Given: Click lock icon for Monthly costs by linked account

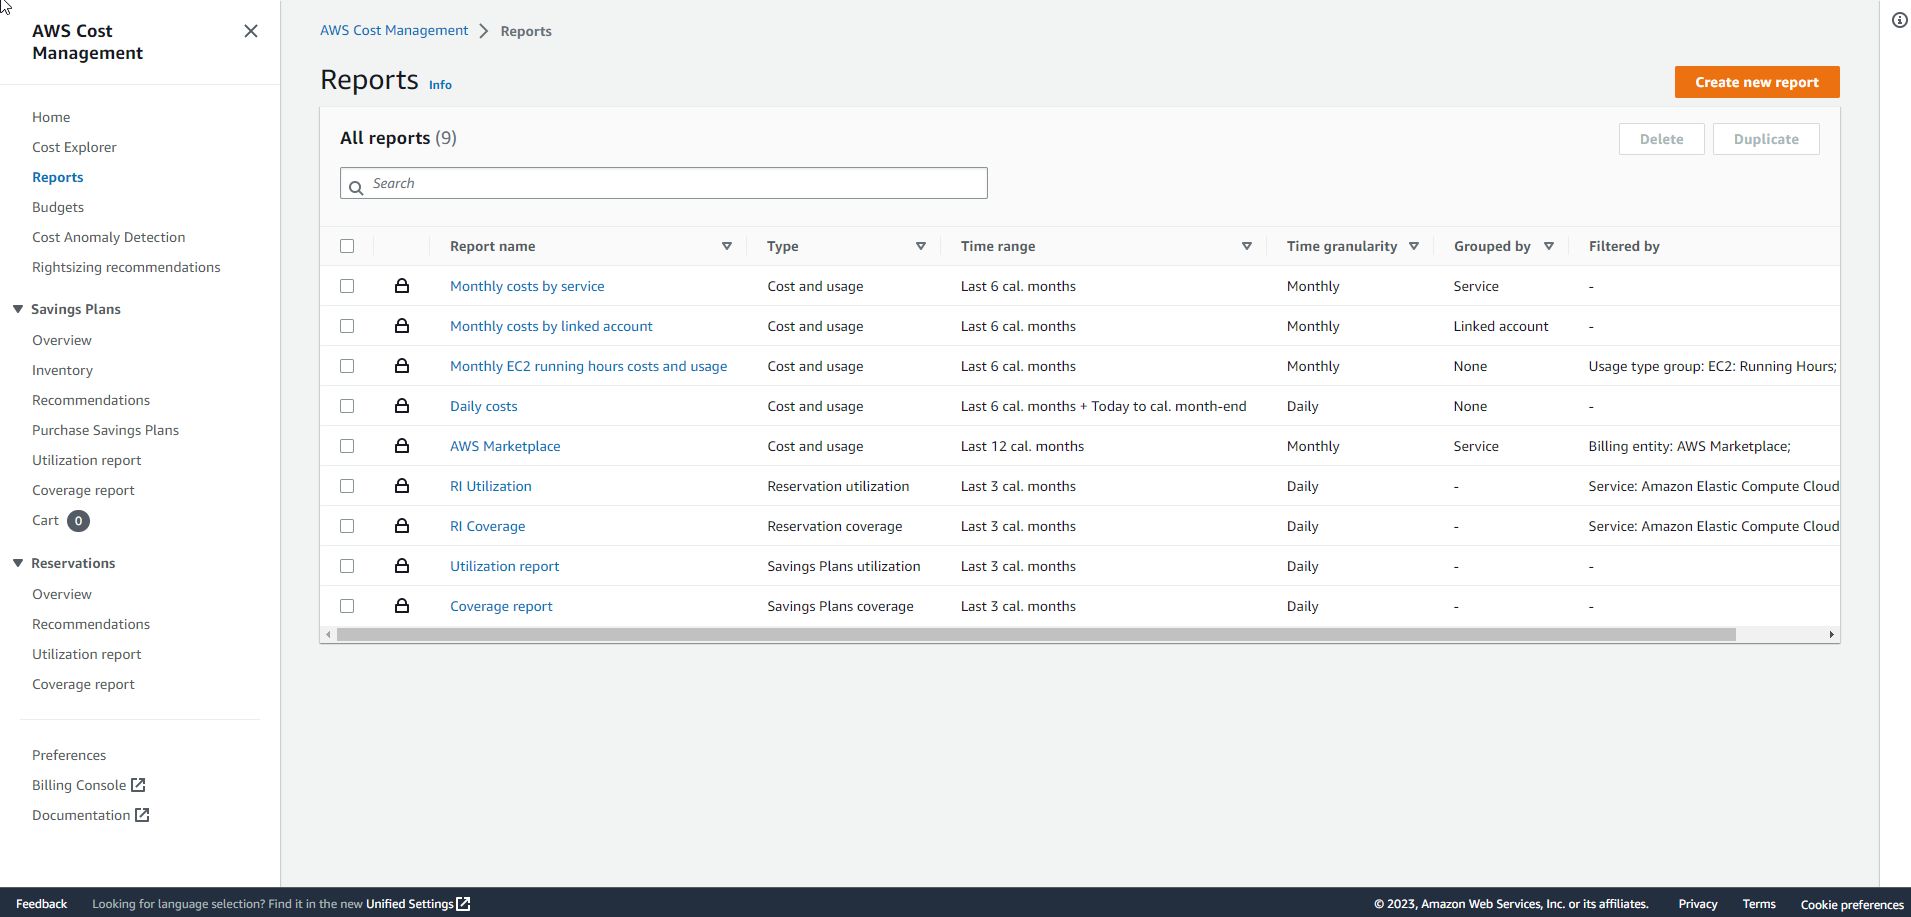Looking at the screenshot, I should click(x=402, y=326).
